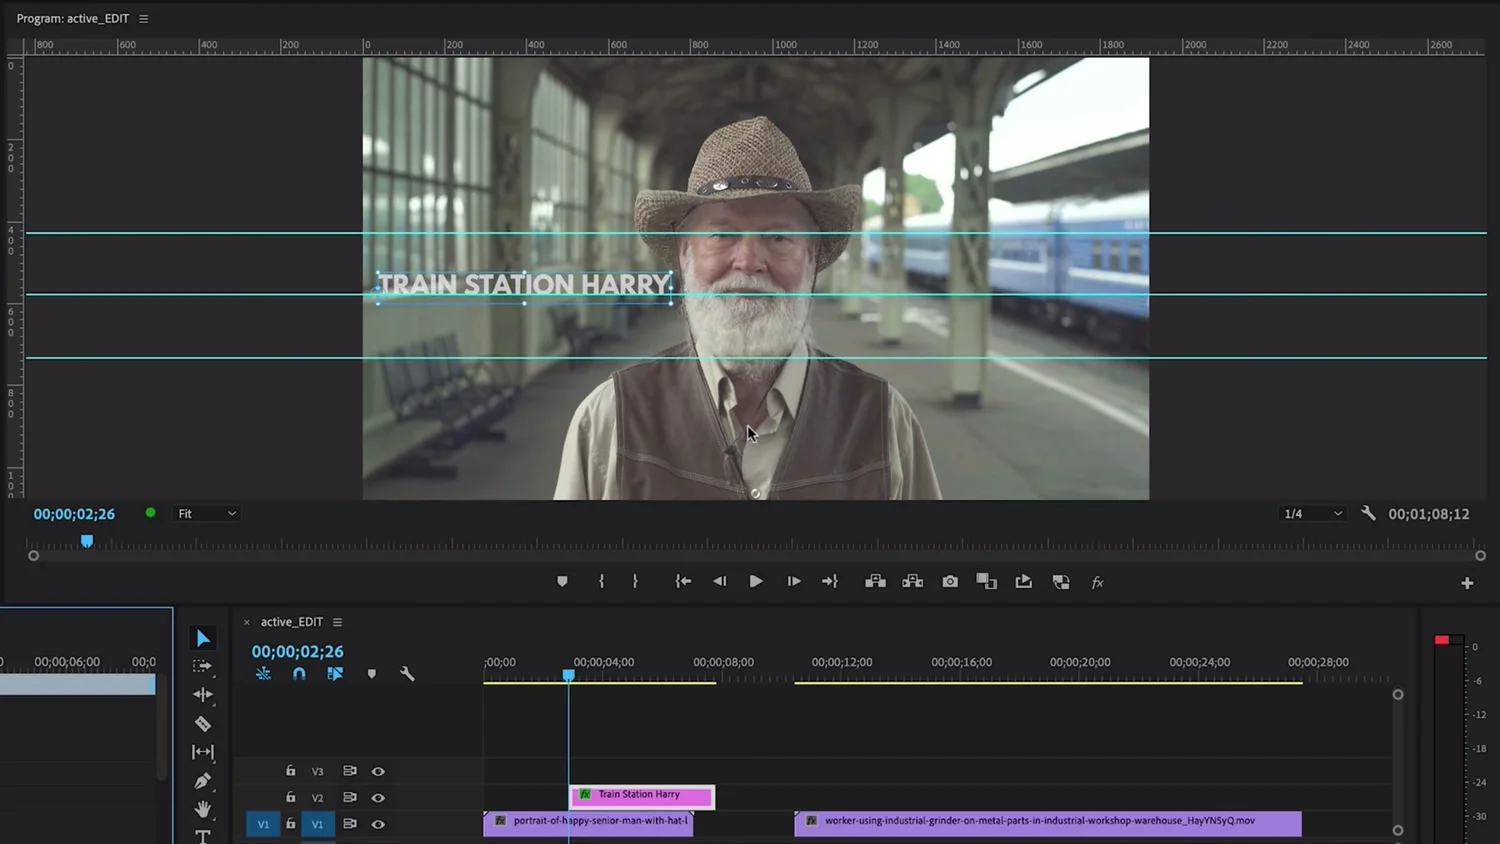Open the Button Editor plus icon

(1467, 583)
